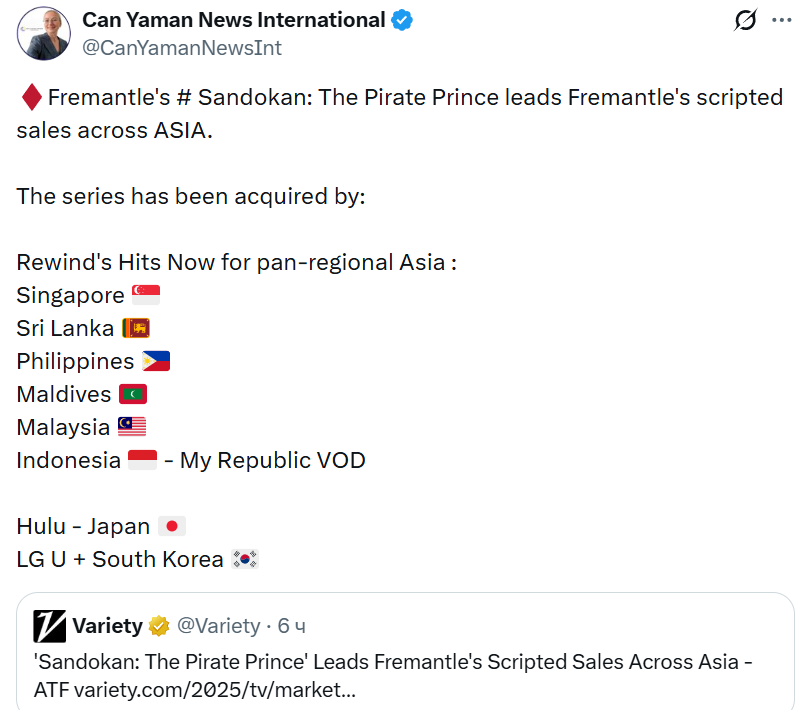Click the Japan flag emoji

tap(172, 526)
